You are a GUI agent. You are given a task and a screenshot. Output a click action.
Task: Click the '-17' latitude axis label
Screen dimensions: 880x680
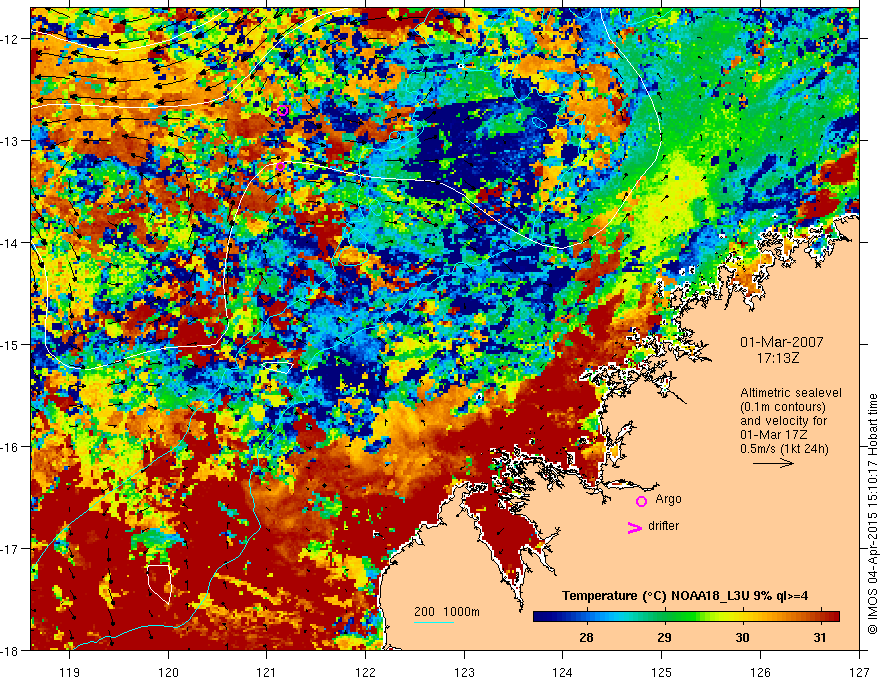click(x=10, y=549)
